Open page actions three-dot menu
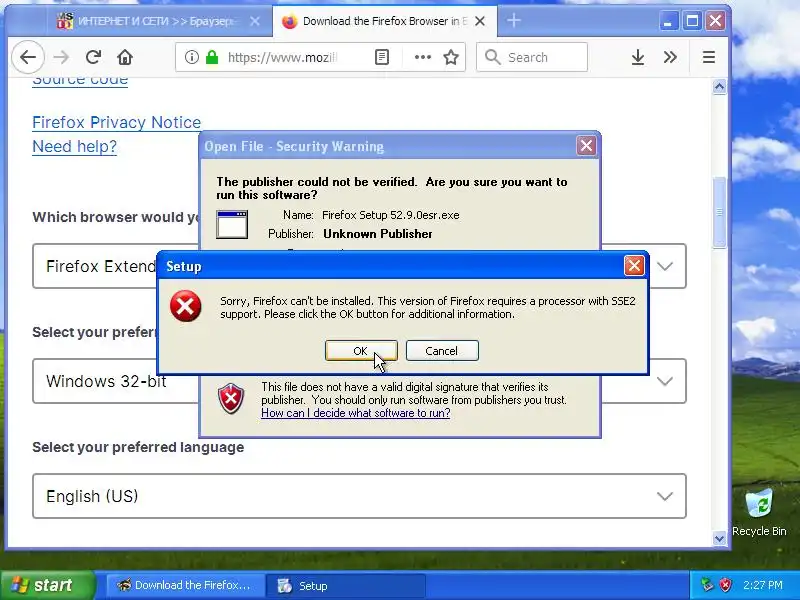The image size is (800, 600). click(422, 57)
